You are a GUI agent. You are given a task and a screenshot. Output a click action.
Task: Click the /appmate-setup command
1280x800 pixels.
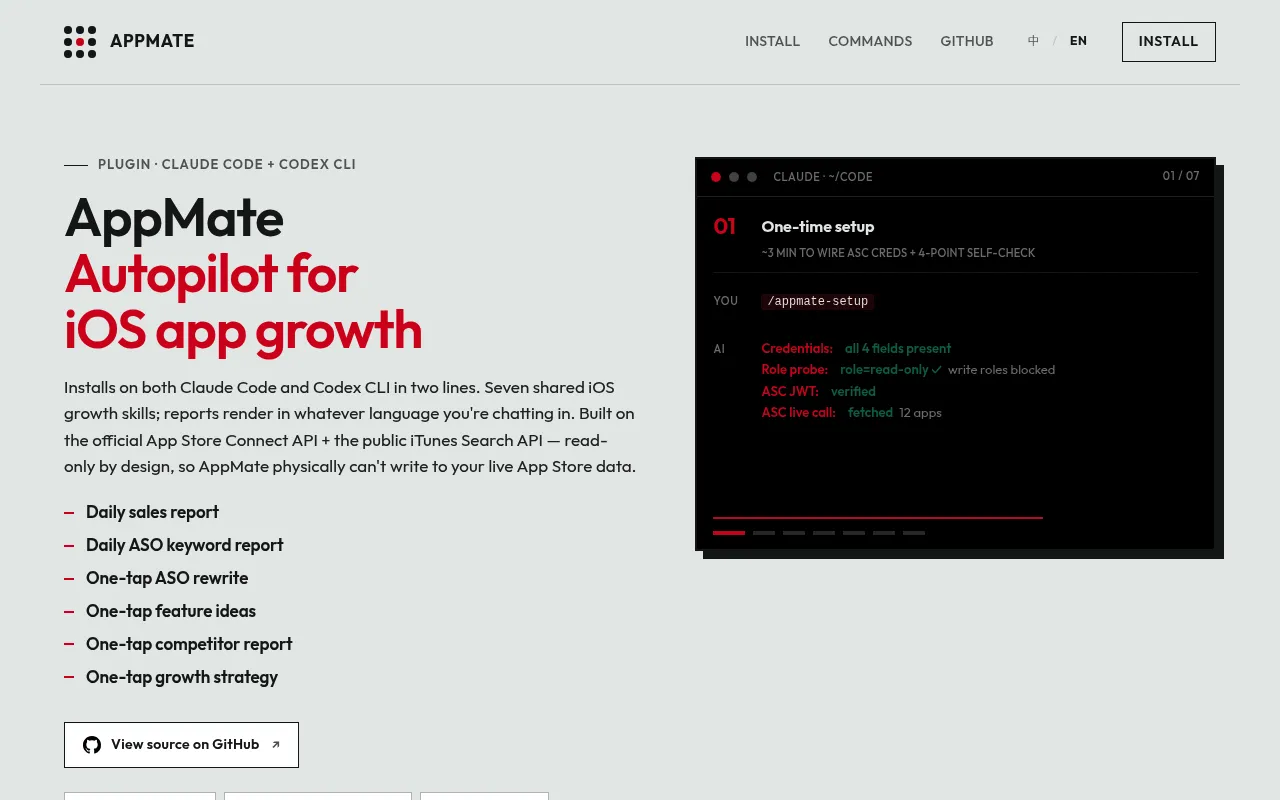pyautogui.click(x=818, y=301)
